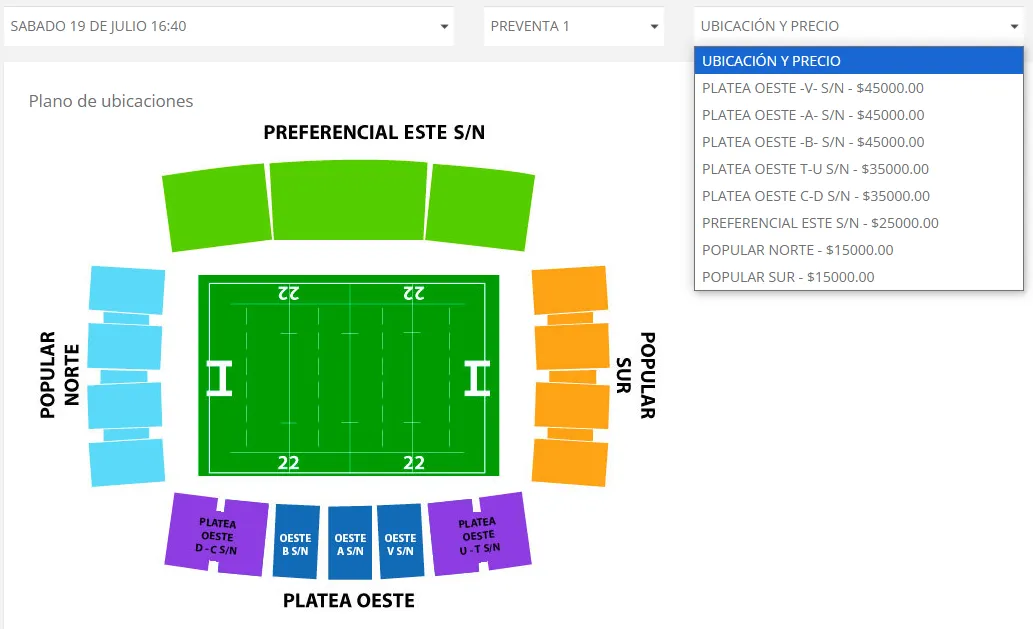Click the center green Preferencial Este section
1033x629 pixels.
pyautogui.click(x=348, y=200)
